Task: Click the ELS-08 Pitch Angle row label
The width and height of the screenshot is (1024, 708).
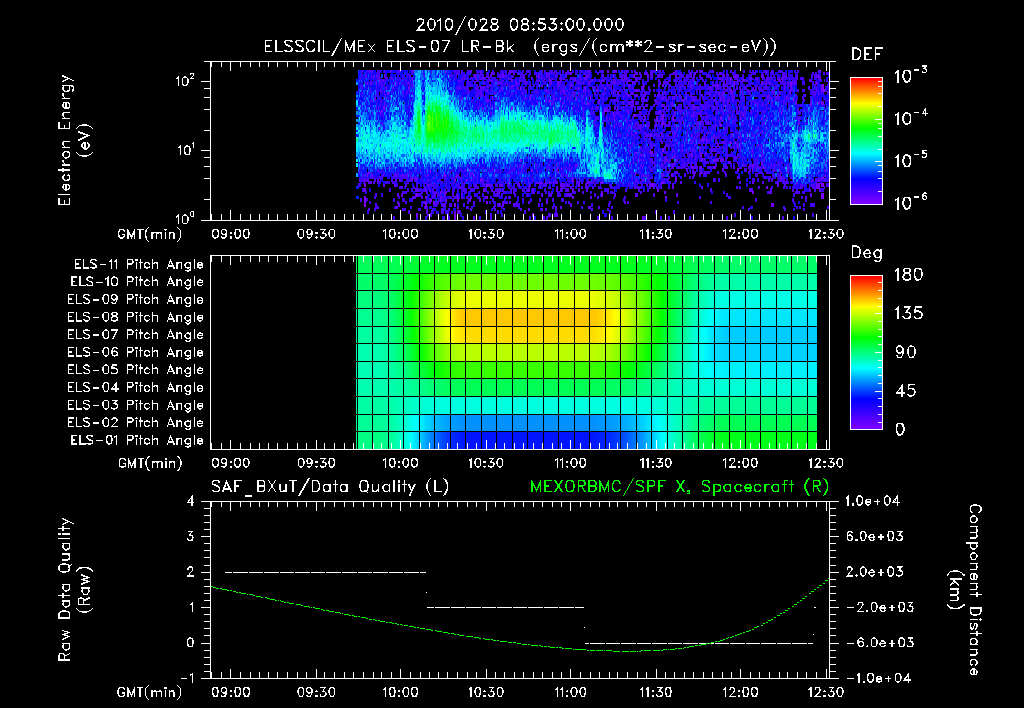Action: (135, 317)
